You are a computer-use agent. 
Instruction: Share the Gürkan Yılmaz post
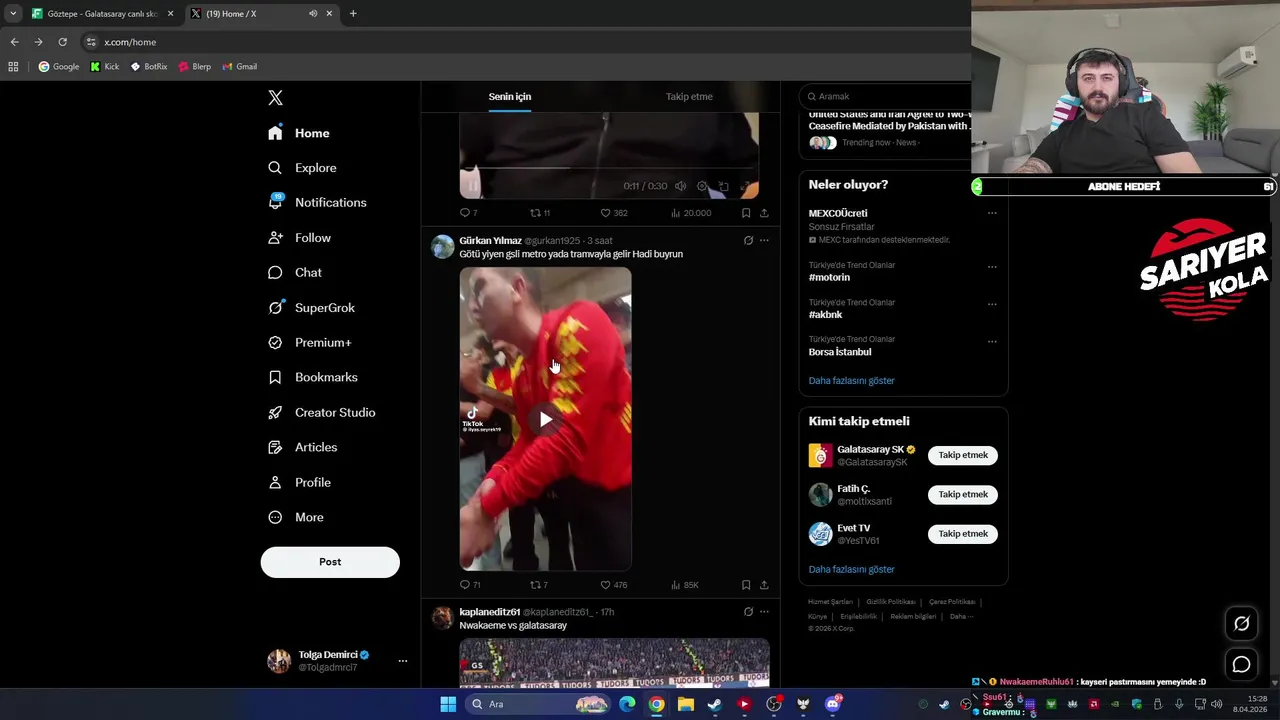[764, 585]
